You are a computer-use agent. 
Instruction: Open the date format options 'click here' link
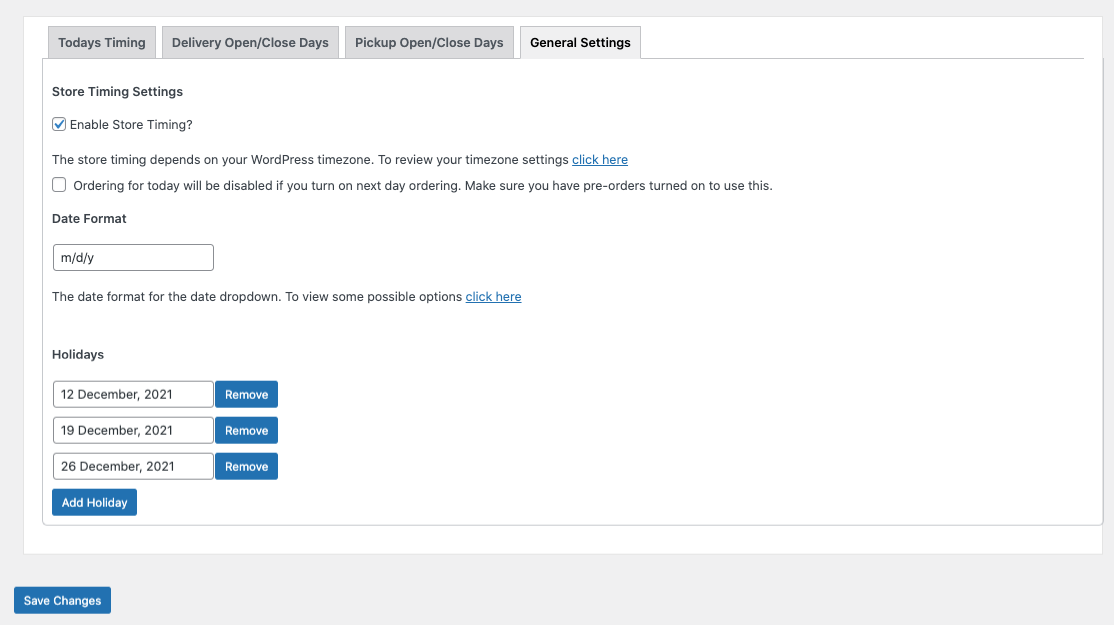[493, 297]
